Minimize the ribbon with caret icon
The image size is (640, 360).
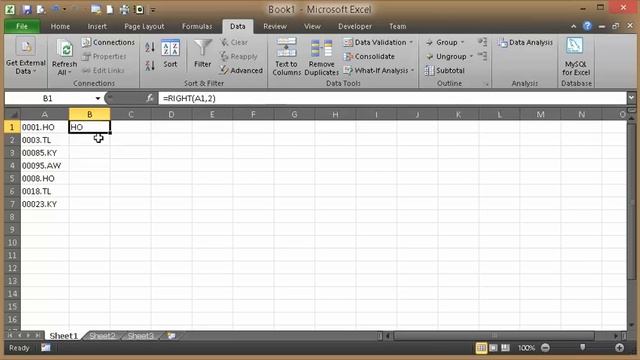tap(573, 26)
